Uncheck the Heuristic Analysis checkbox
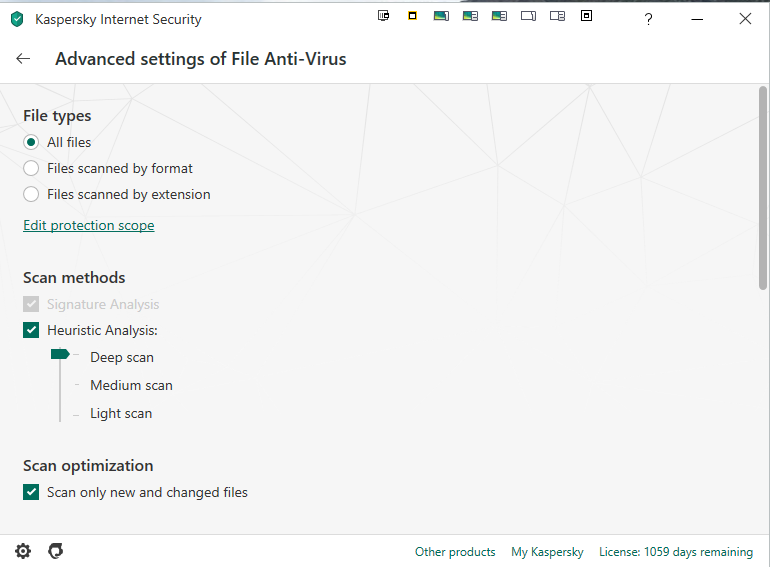Image resolution: width=770 pixels, height=567 pixels. coord(31,330)
